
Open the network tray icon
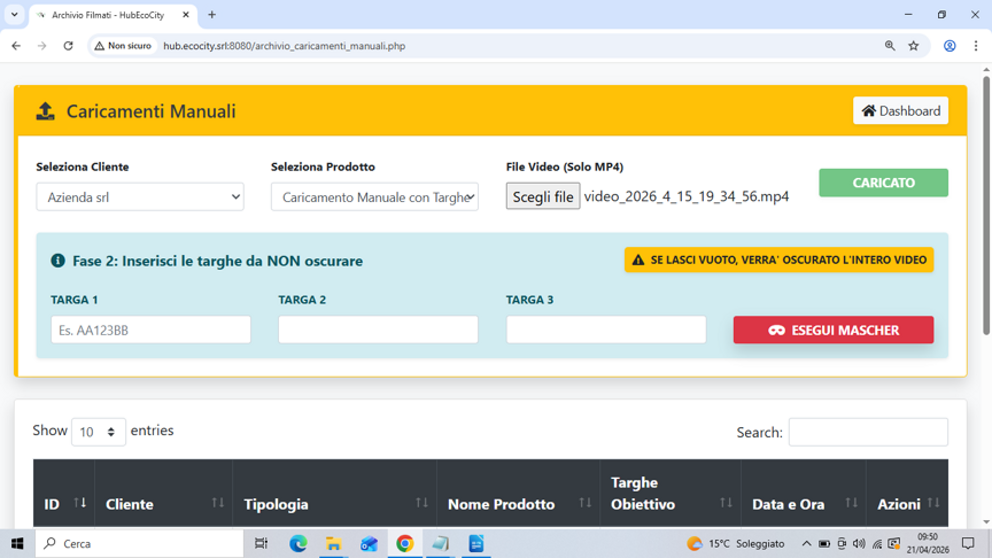[x=877, y=543]
